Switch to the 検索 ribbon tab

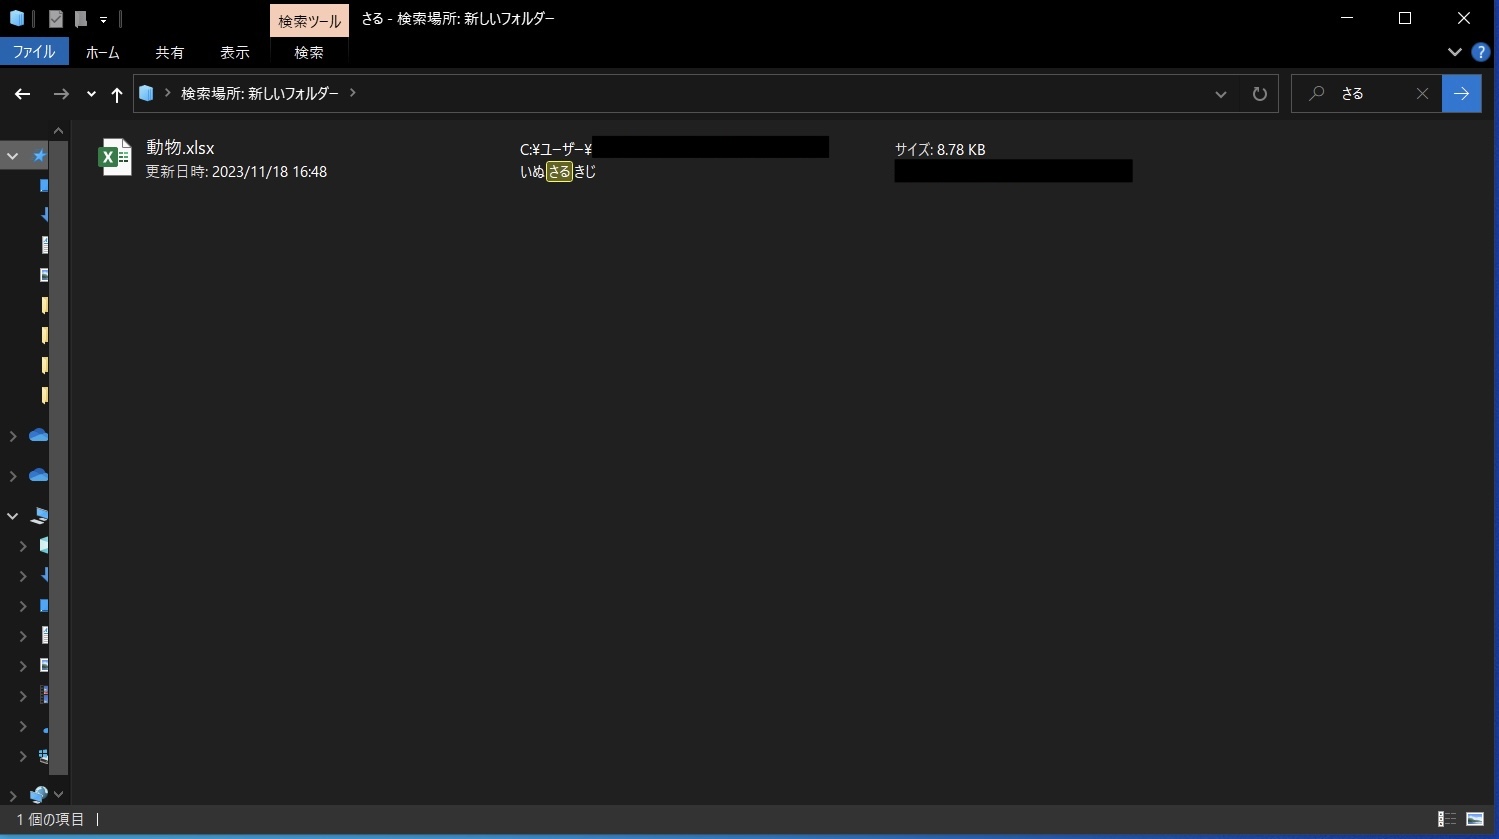click(309, 52)
